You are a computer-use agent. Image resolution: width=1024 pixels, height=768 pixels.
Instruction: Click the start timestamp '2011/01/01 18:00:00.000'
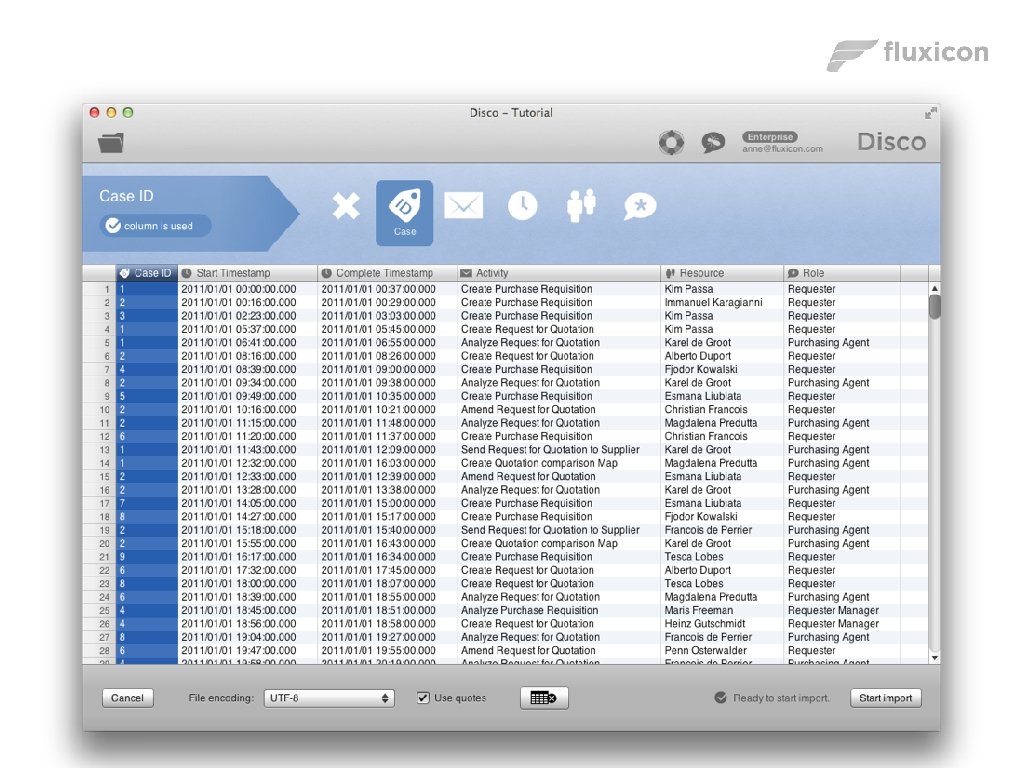pos(238,583)
